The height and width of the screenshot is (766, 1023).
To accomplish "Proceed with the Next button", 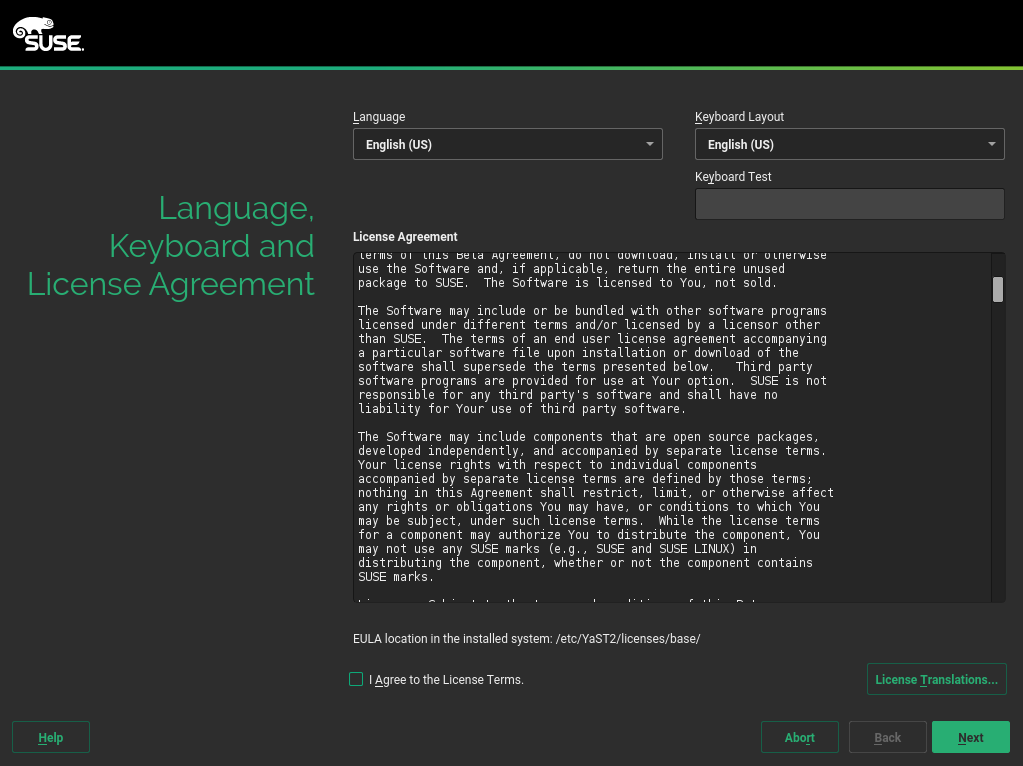I will (x=970, y=738).
